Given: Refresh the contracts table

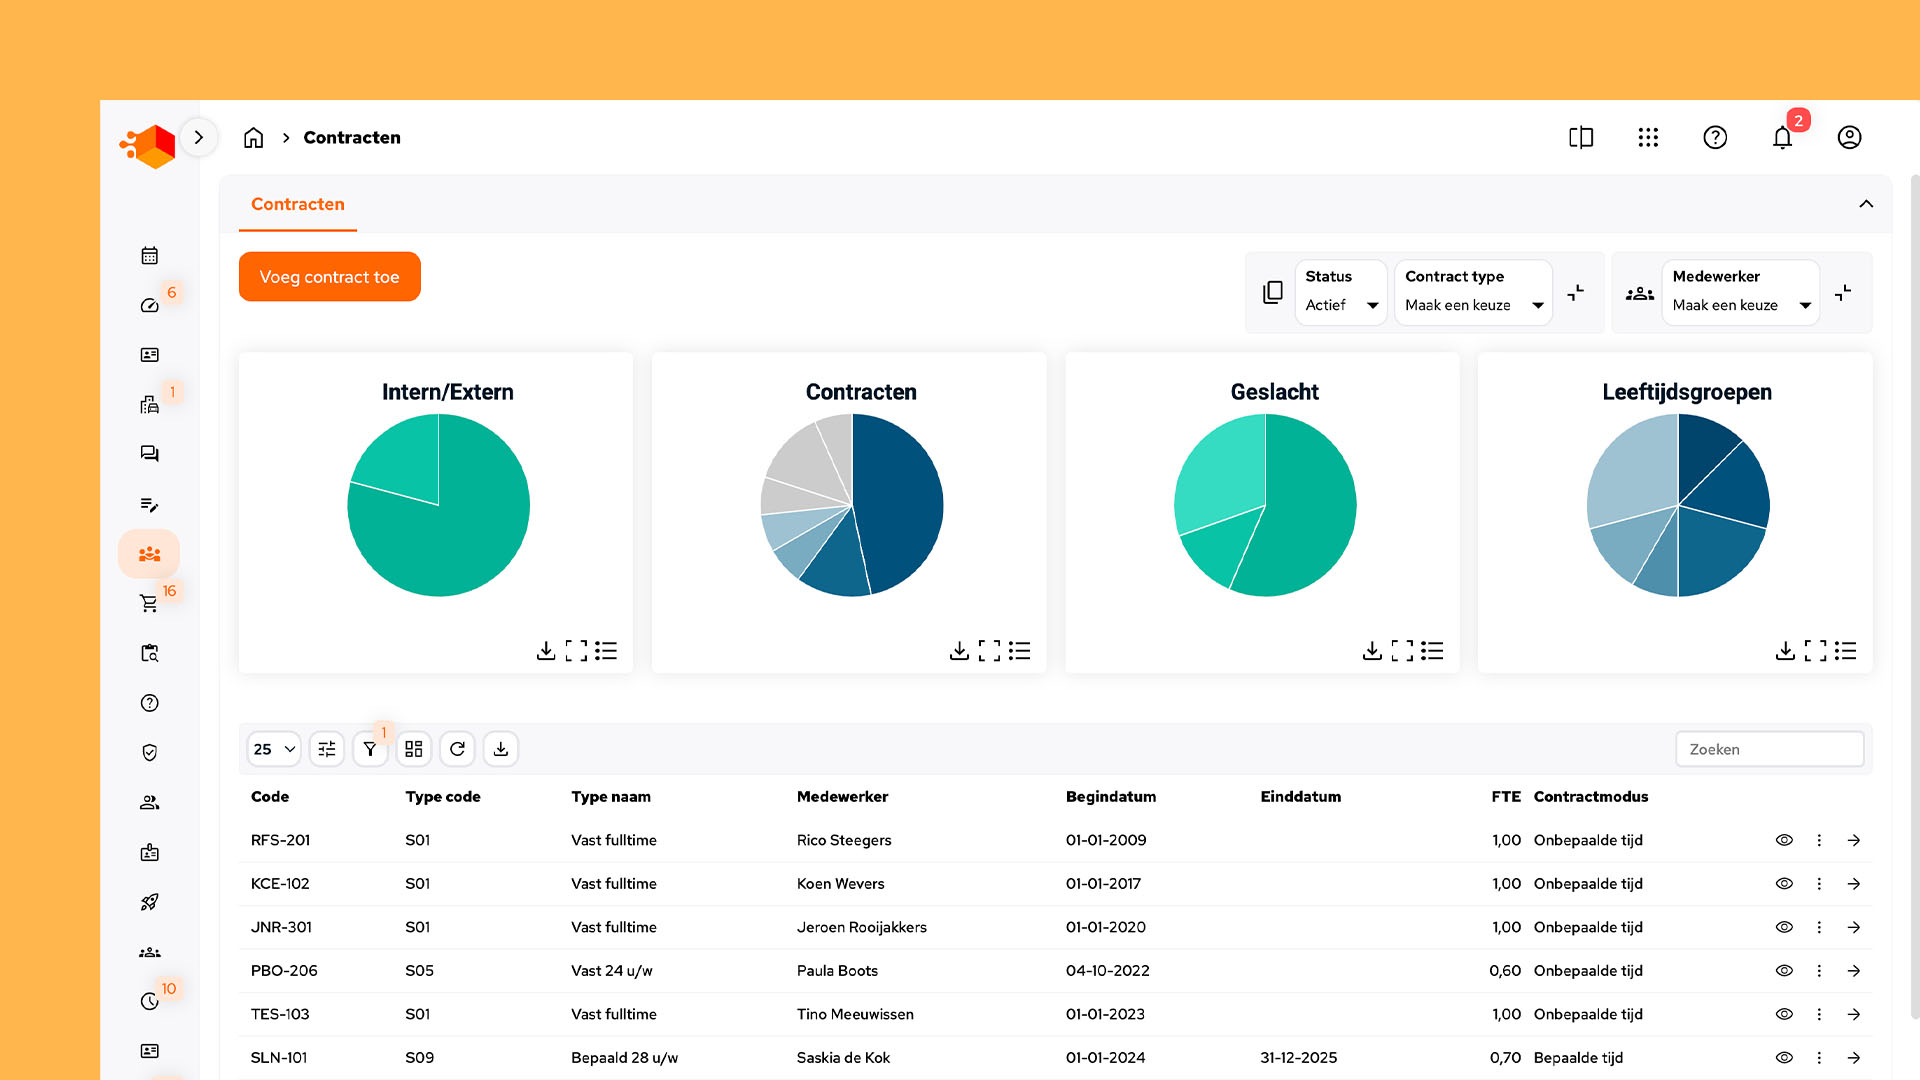Looking at the screenshot, I should [457, 749].
